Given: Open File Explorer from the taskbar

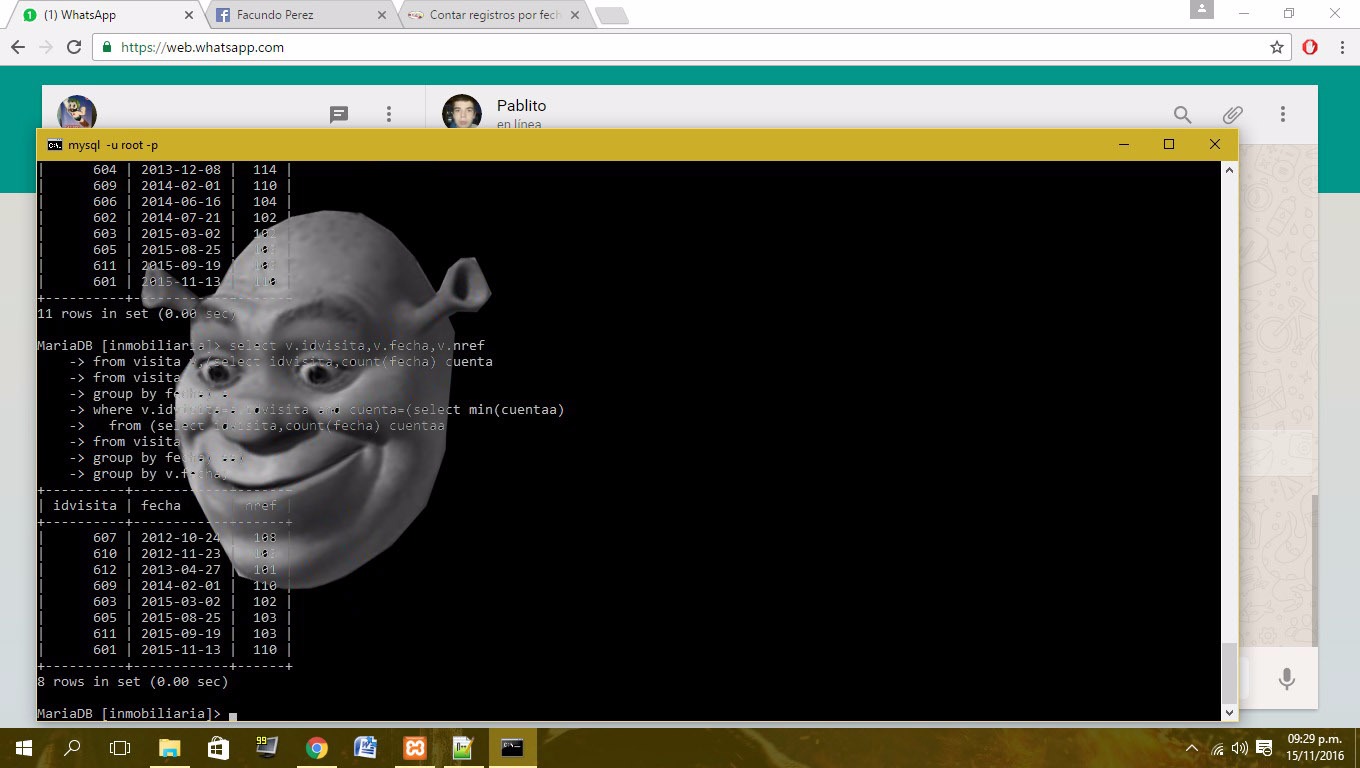Looking at the screenshot, I should [x=169, y=748].
